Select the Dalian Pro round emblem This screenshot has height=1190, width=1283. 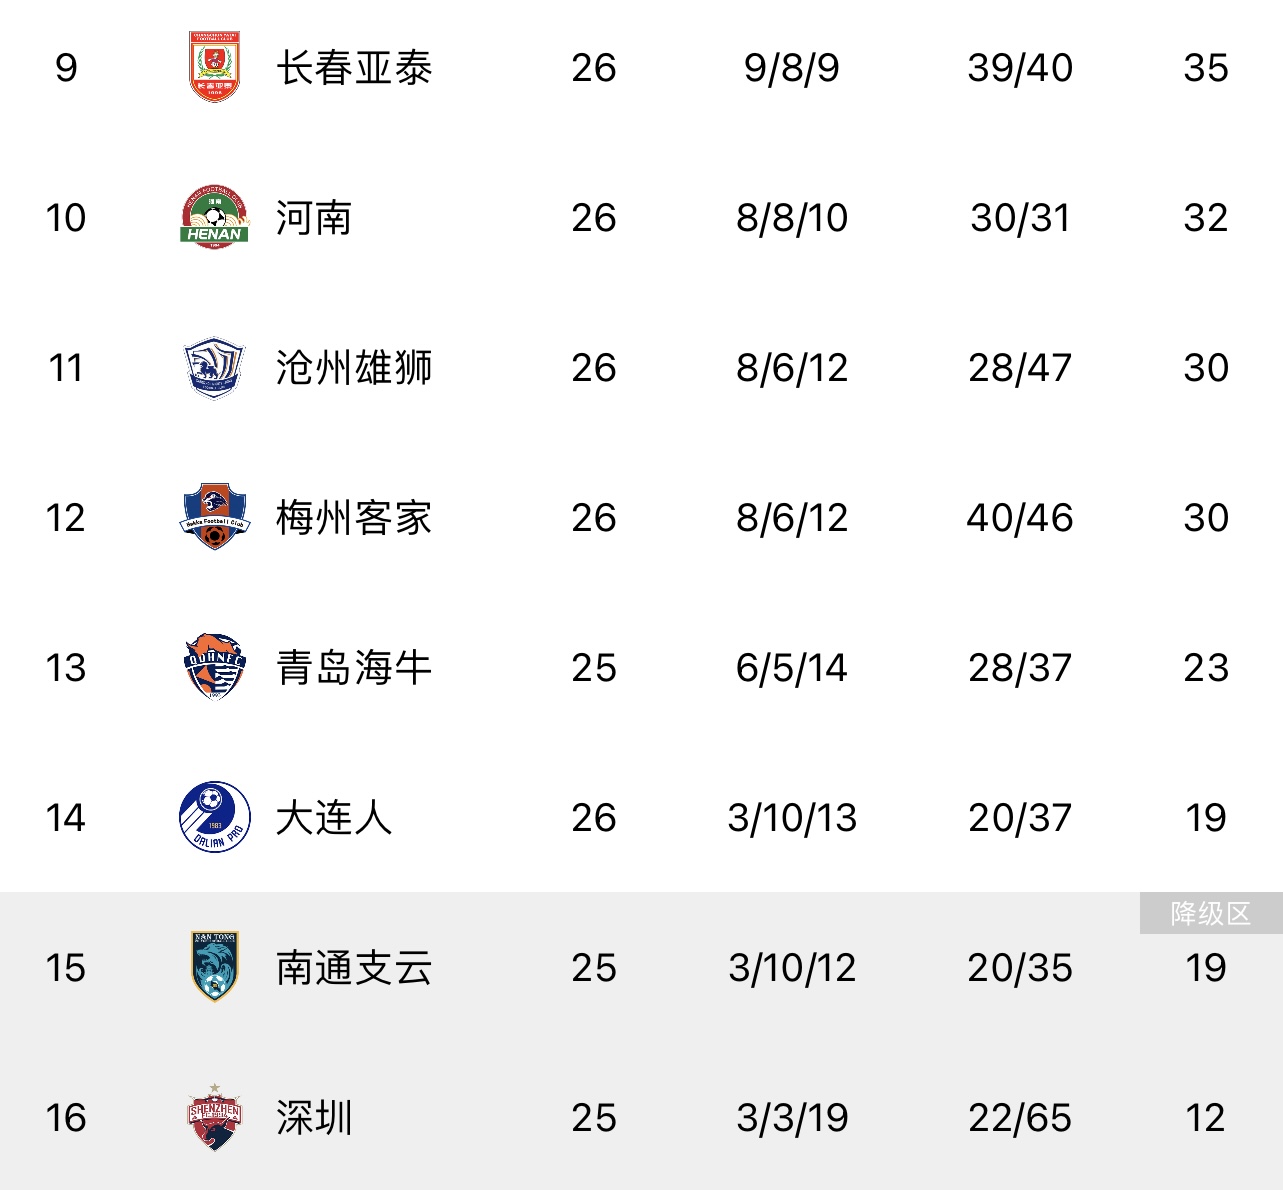click(214, 817)
